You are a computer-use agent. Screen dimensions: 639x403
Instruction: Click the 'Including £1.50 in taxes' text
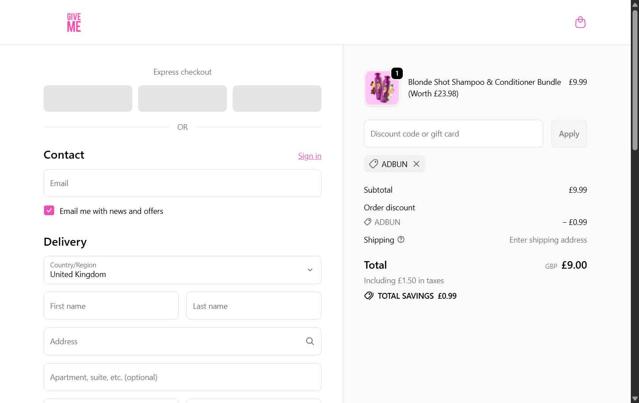pyautogui.click(x=404, y=280)
